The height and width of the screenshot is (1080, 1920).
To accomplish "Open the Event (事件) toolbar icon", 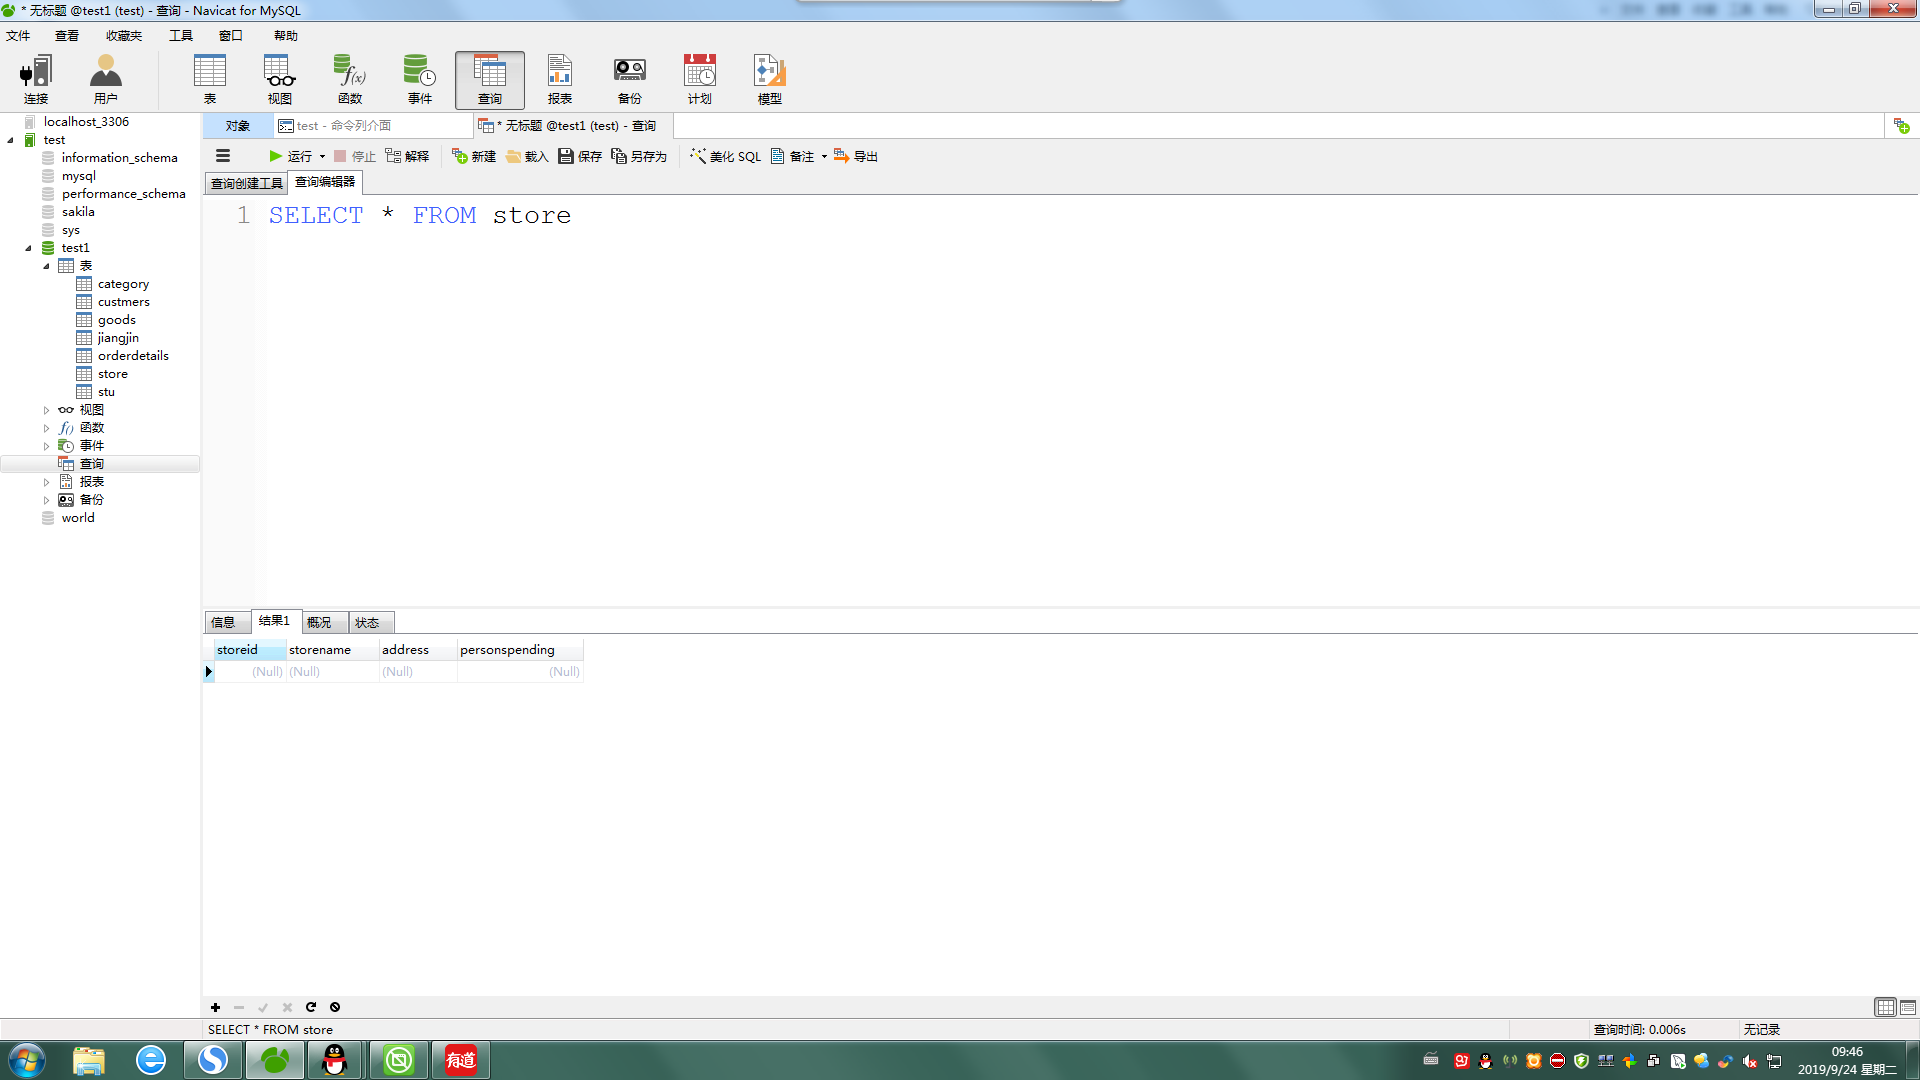I will click(x=420, y=80).
